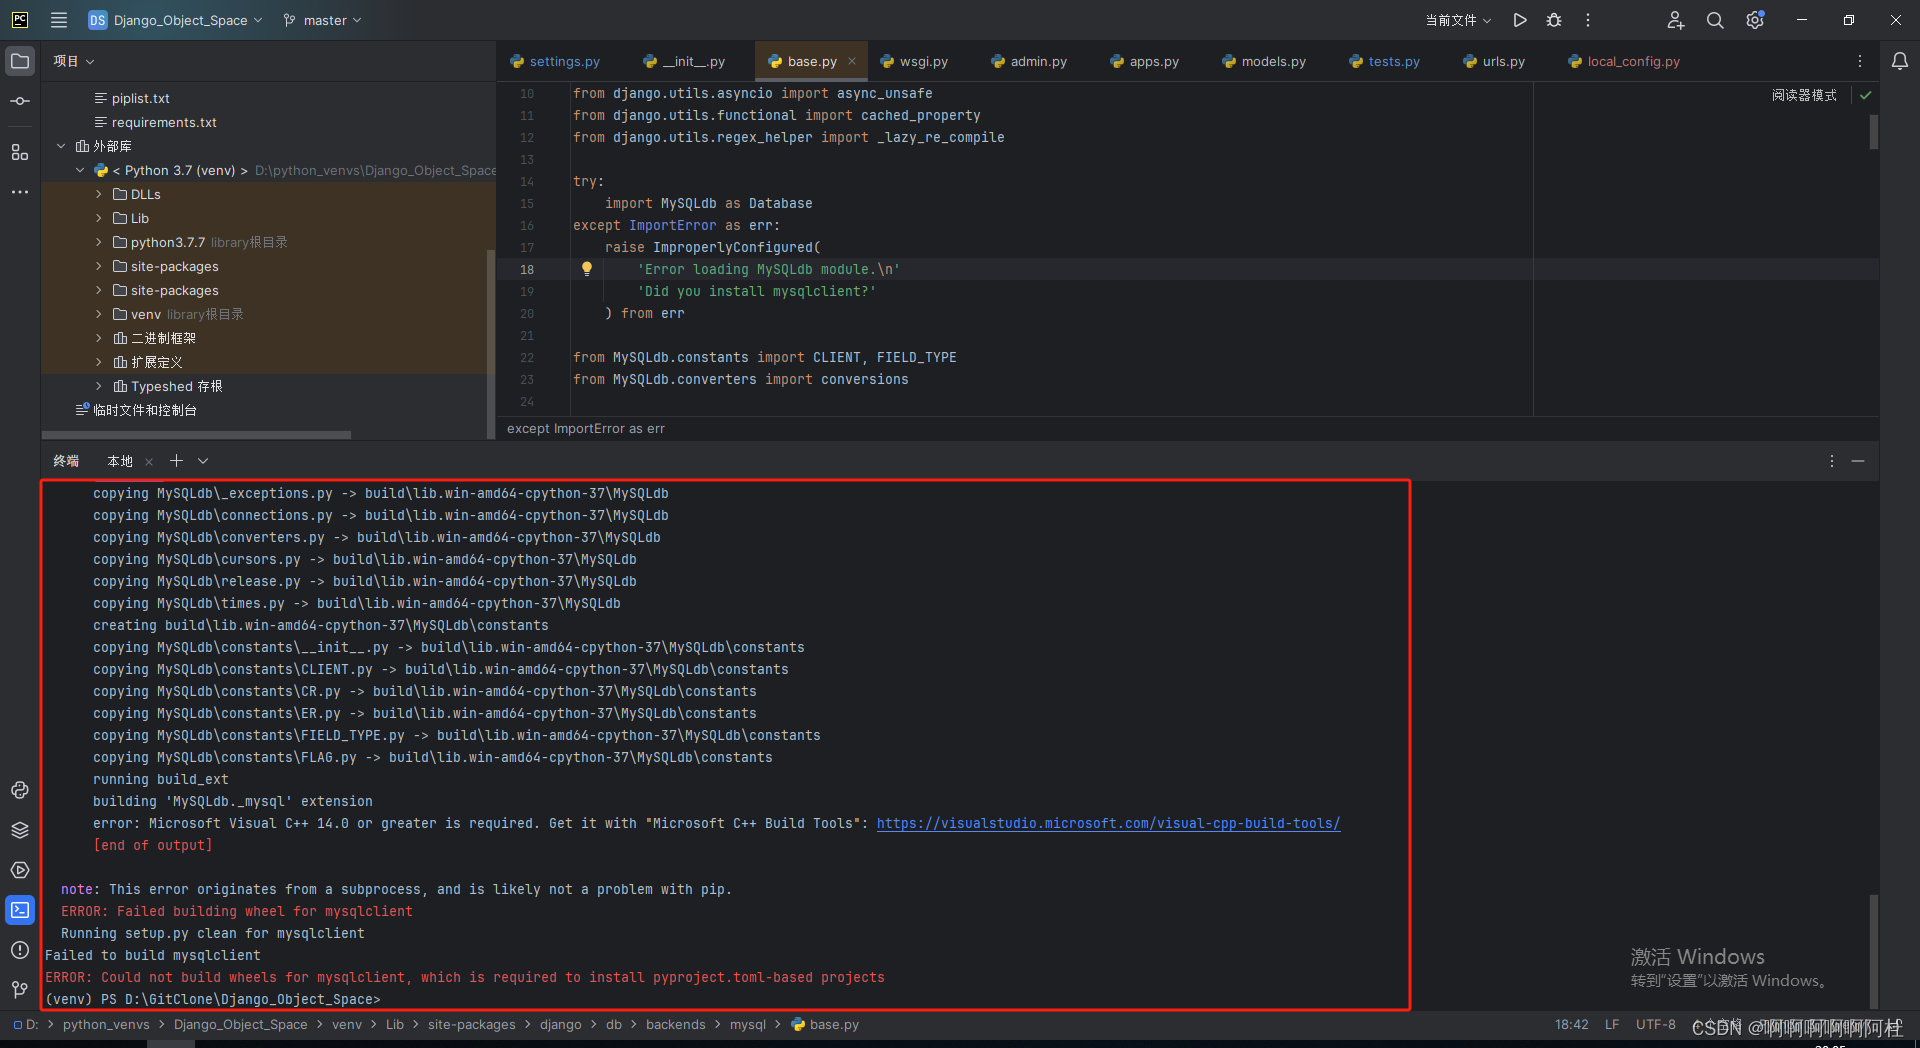This screenshot has width=1920, height=1048.
Task: Switch to the local_config.py tab
Action: pyautogui.click(x=1624, y=61)
